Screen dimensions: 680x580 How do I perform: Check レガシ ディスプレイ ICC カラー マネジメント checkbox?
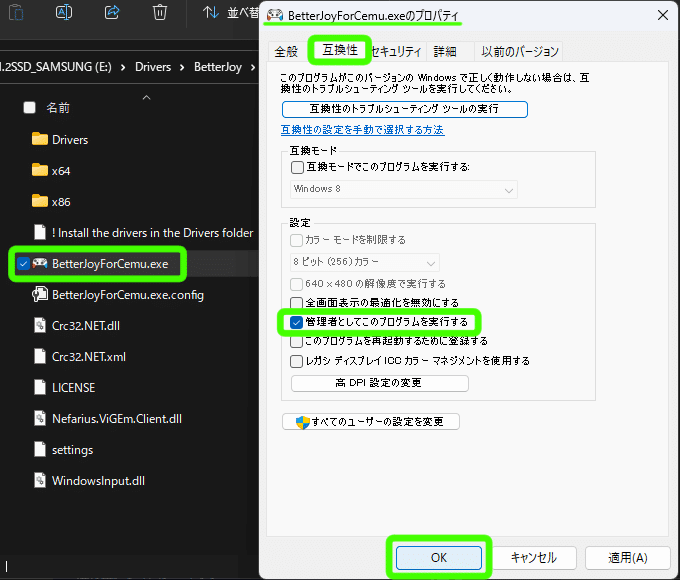pyautogui.click(x=296, y=361)
